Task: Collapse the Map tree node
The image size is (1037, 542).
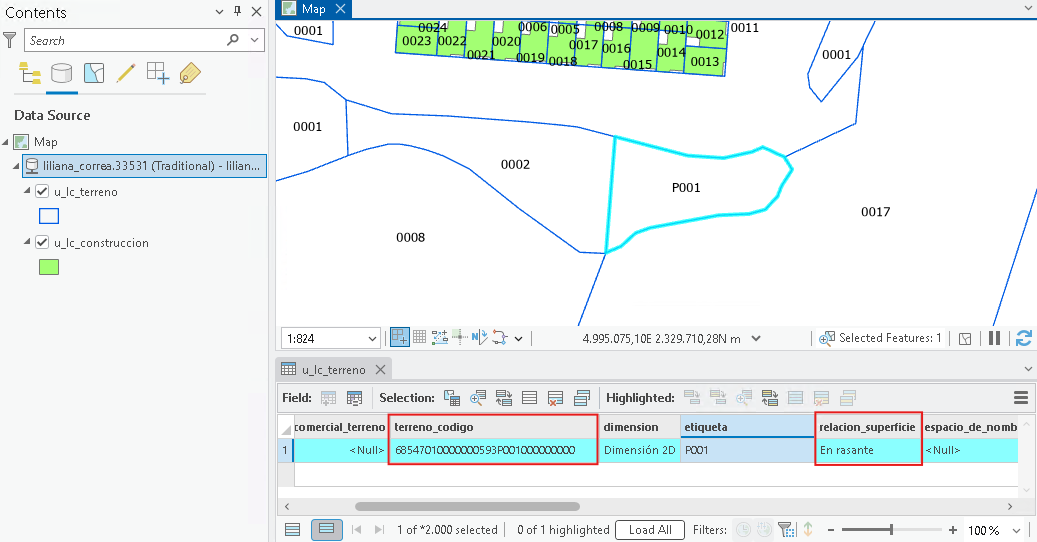Action: pyautogui.click(x=6, y=142)
